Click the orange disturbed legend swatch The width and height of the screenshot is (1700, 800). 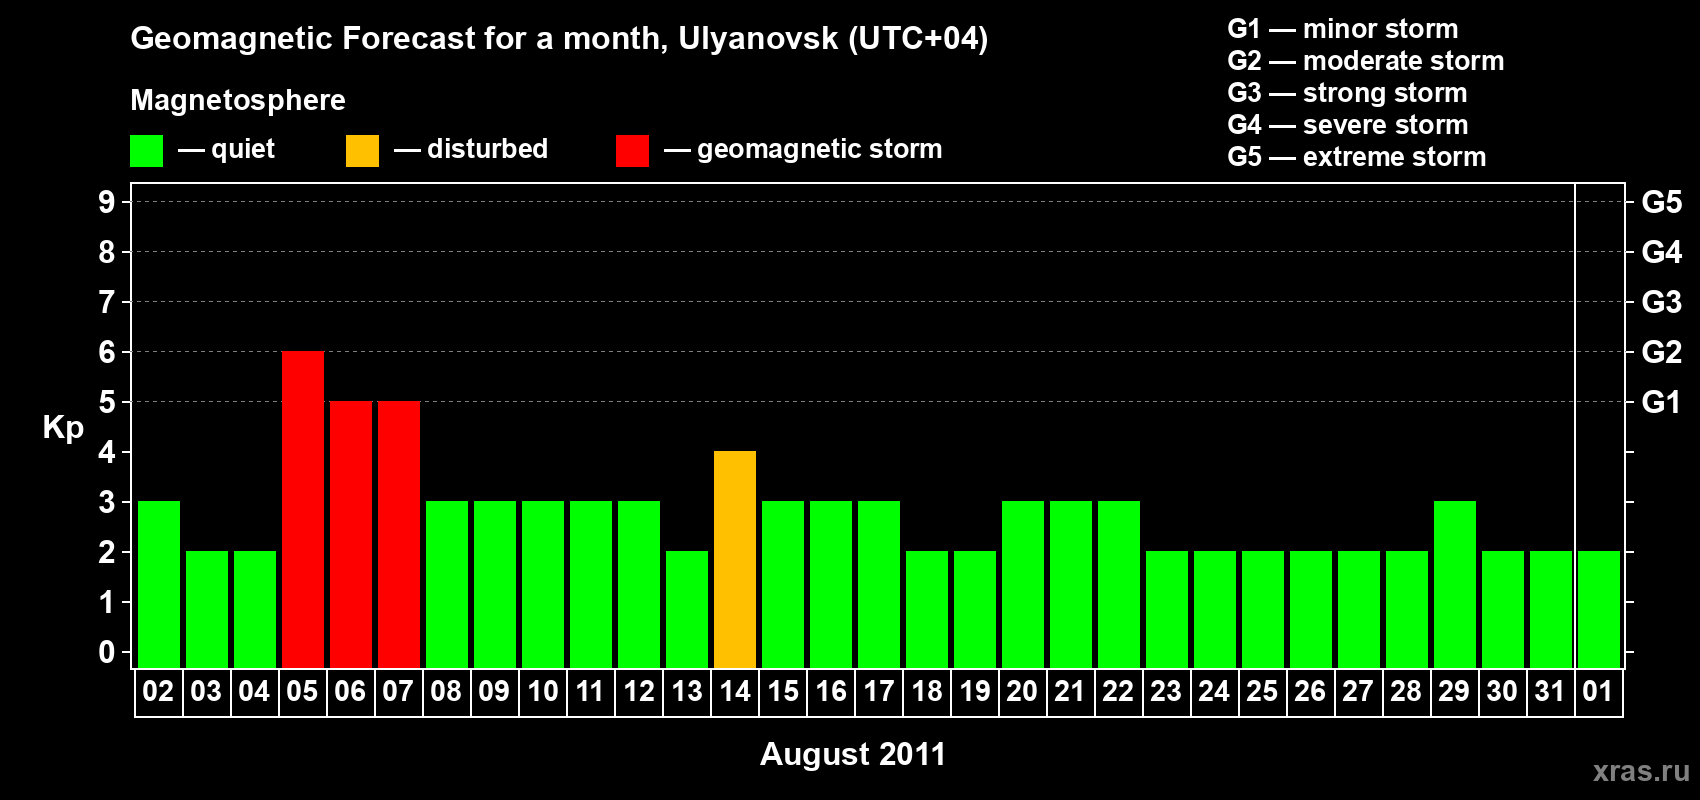click(x=362, y=151)
